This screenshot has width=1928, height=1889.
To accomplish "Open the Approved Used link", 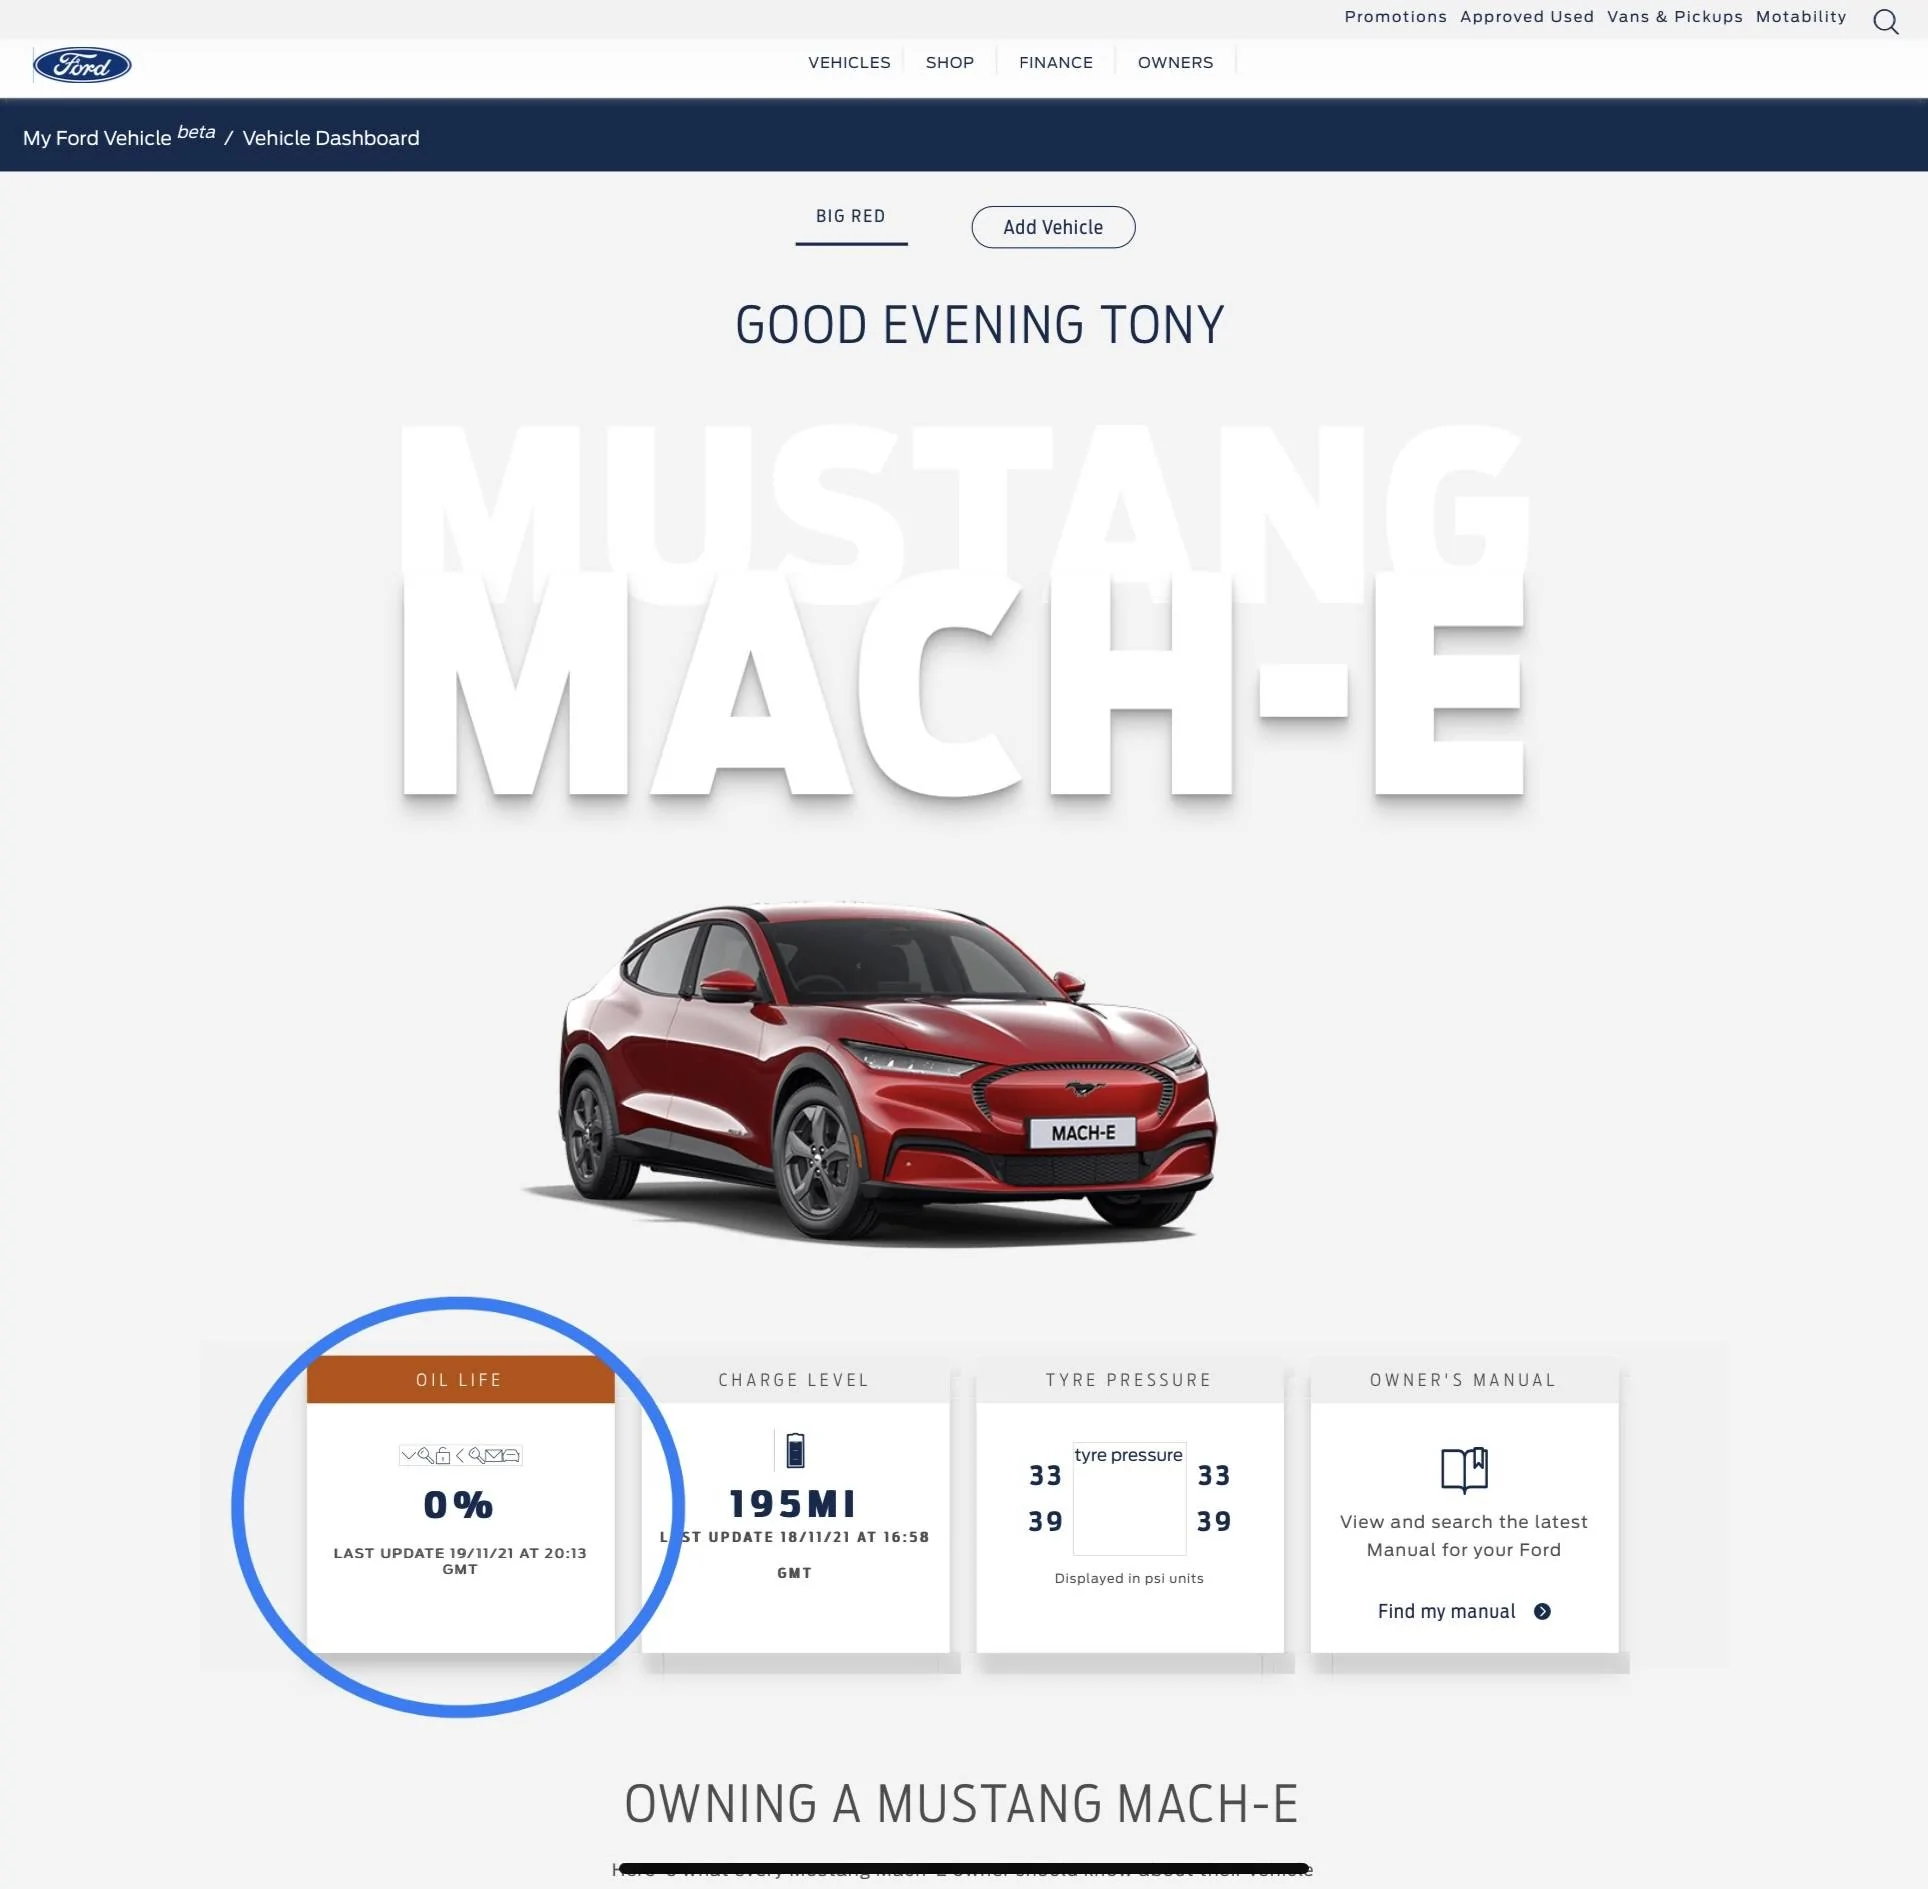I will click(1526, 17).
